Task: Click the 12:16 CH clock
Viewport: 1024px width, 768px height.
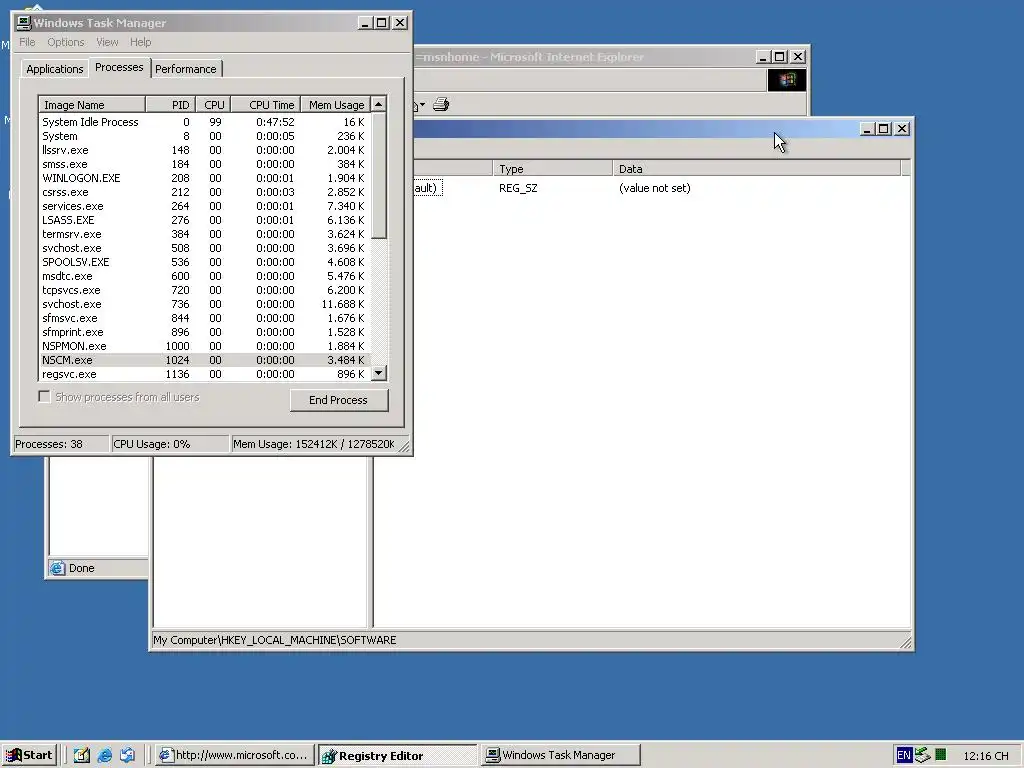Action: [x=985, y=756]
